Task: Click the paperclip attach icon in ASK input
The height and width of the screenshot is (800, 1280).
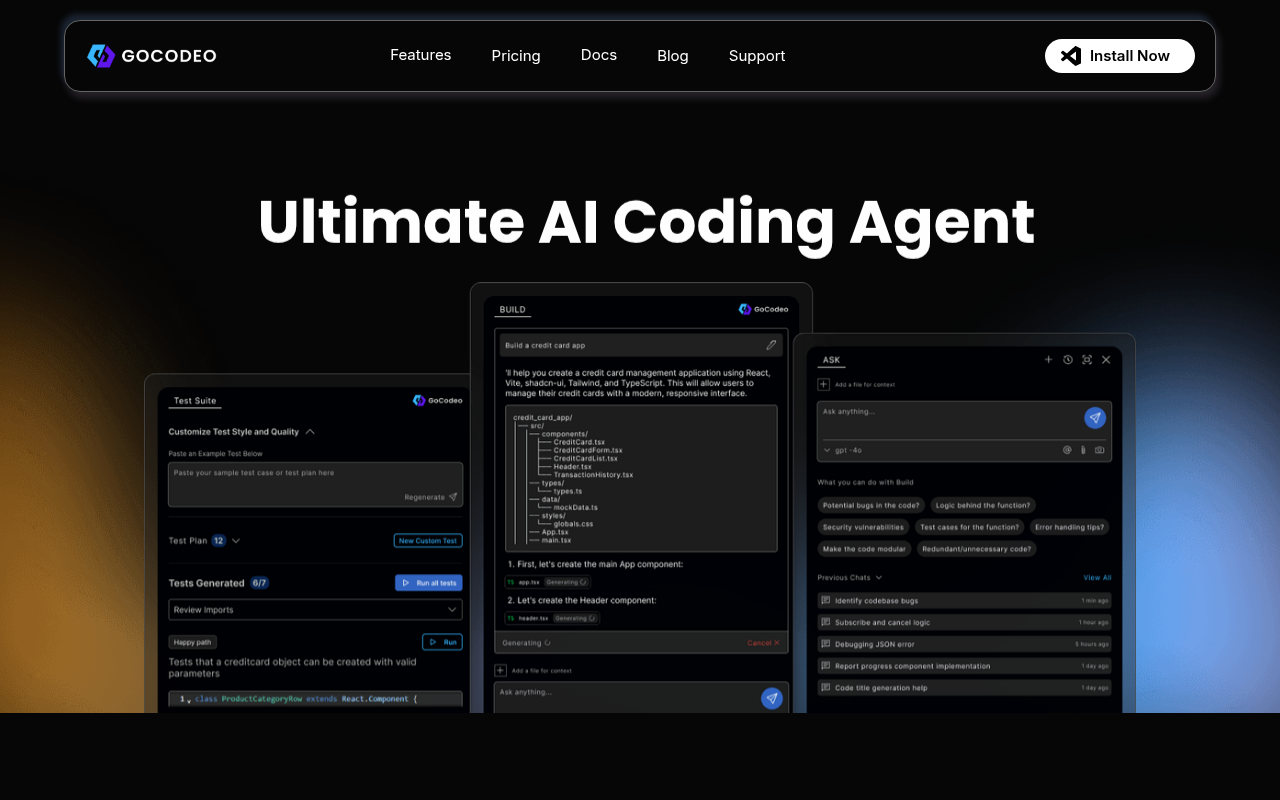Action: coord(1083,450)
